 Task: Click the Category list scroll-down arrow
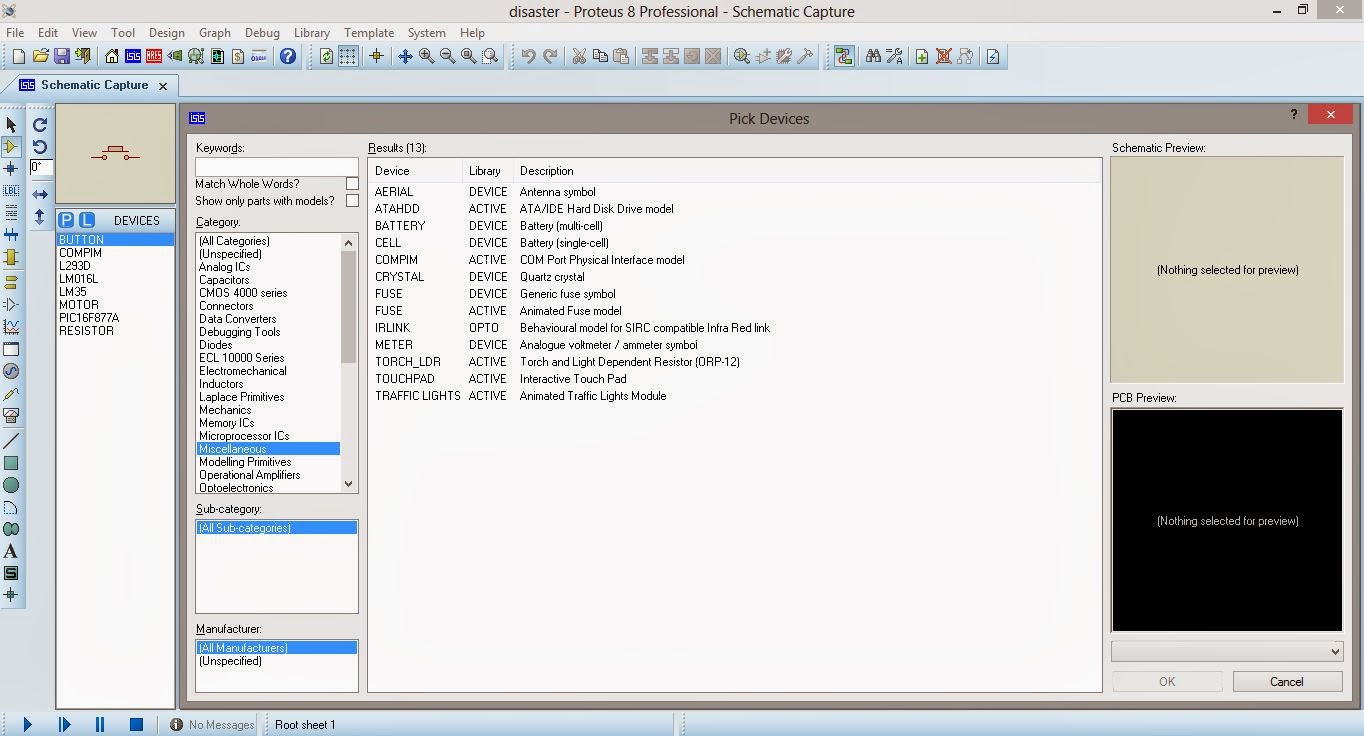(349, 484)
